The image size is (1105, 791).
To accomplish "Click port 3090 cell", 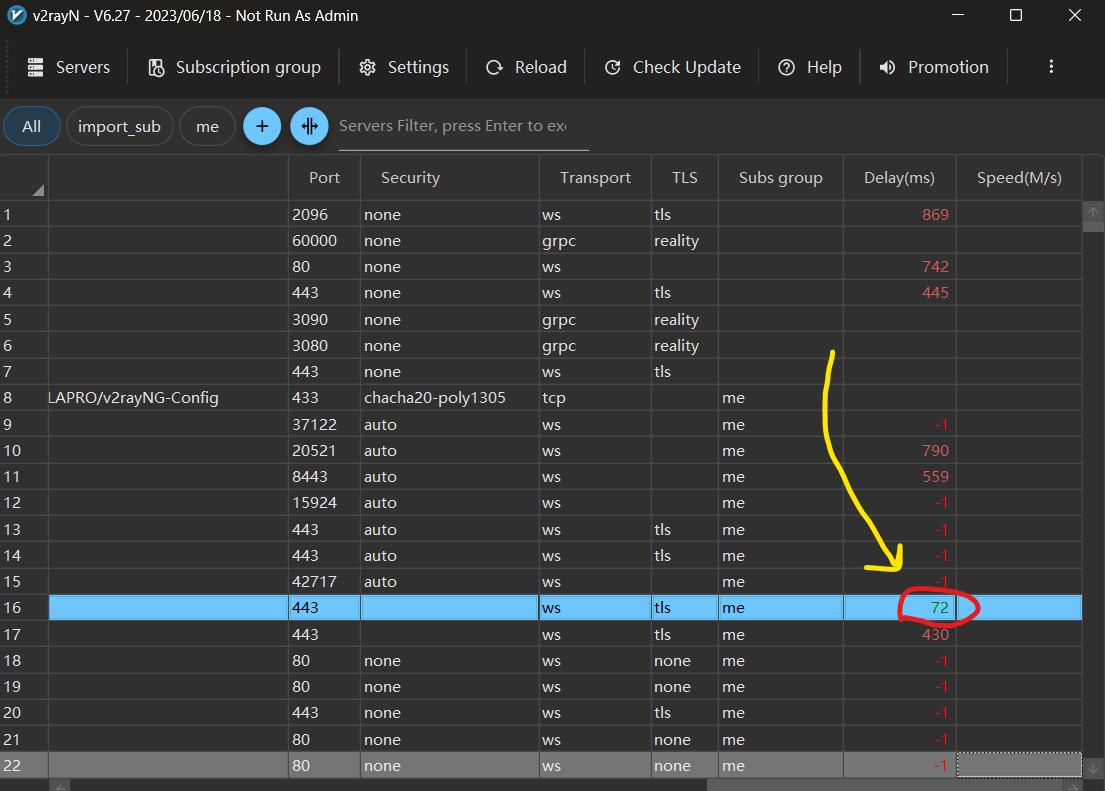I will coord(324,319).
